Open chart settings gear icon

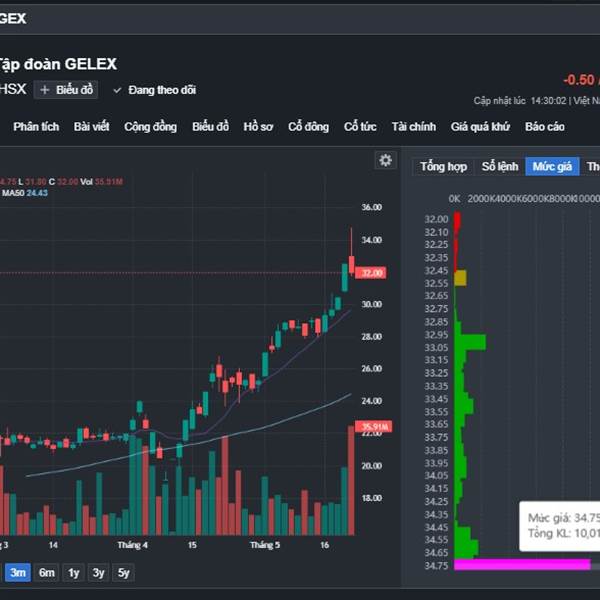click(x=385, y=160)
